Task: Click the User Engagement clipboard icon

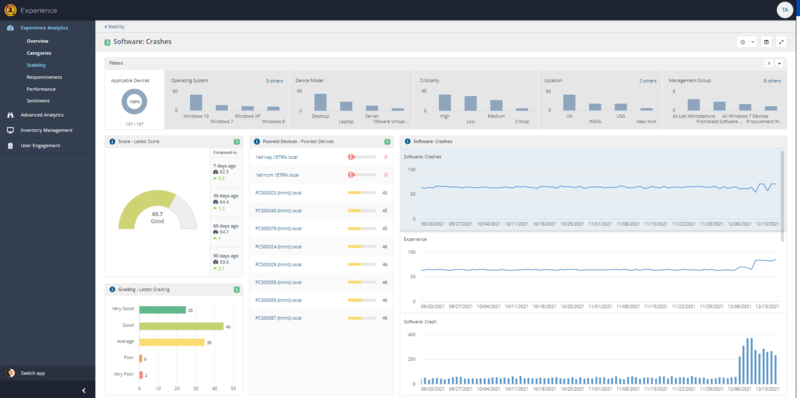Action: (x=10, y=145)
